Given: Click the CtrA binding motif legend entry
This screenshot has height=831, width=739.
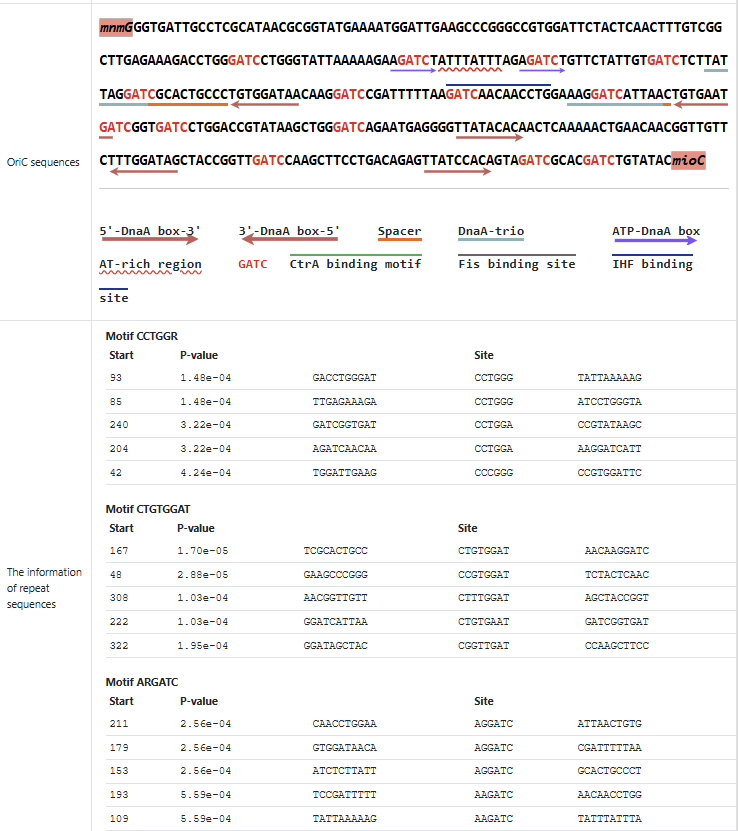Looking at the screenshot, I should [355, 263].
